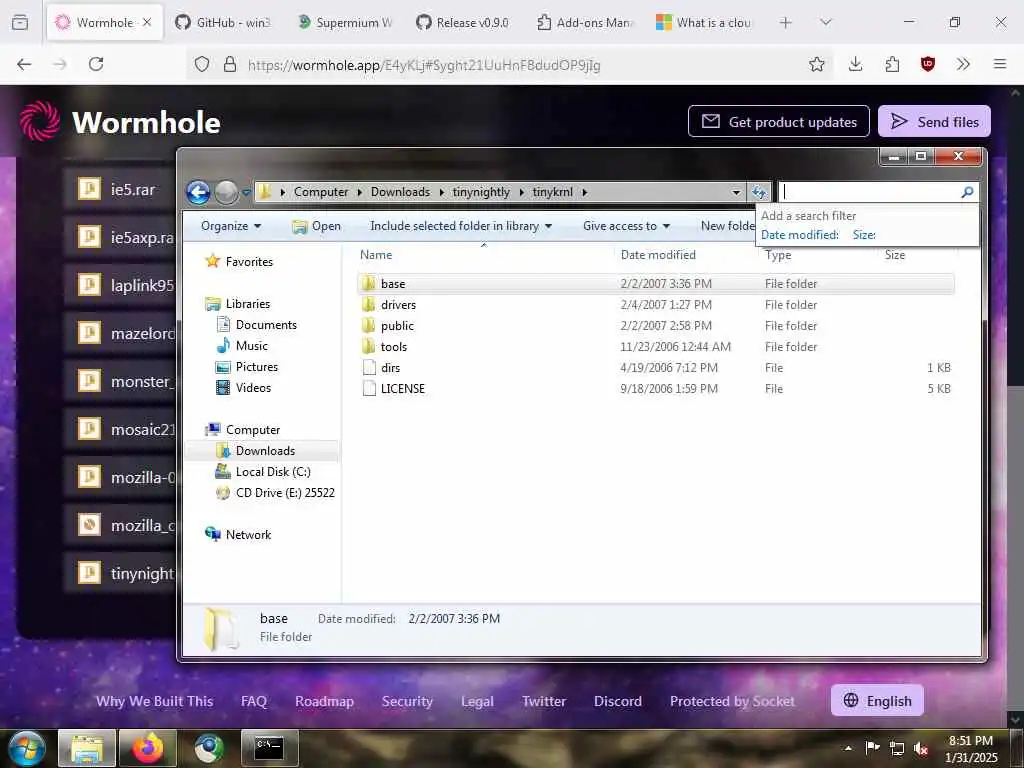Switch to the GitHub - win3 tab

coord(223,22)
